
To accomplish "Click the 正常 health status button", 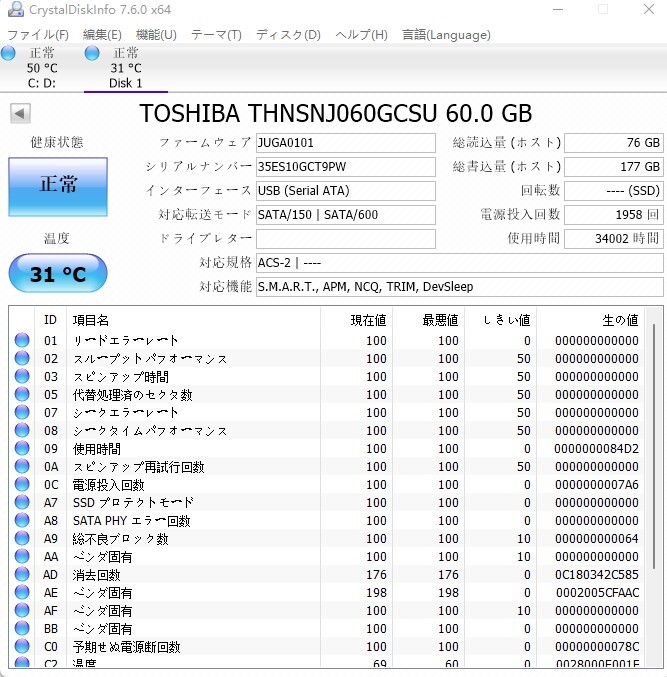I will [x=57, y=185].
